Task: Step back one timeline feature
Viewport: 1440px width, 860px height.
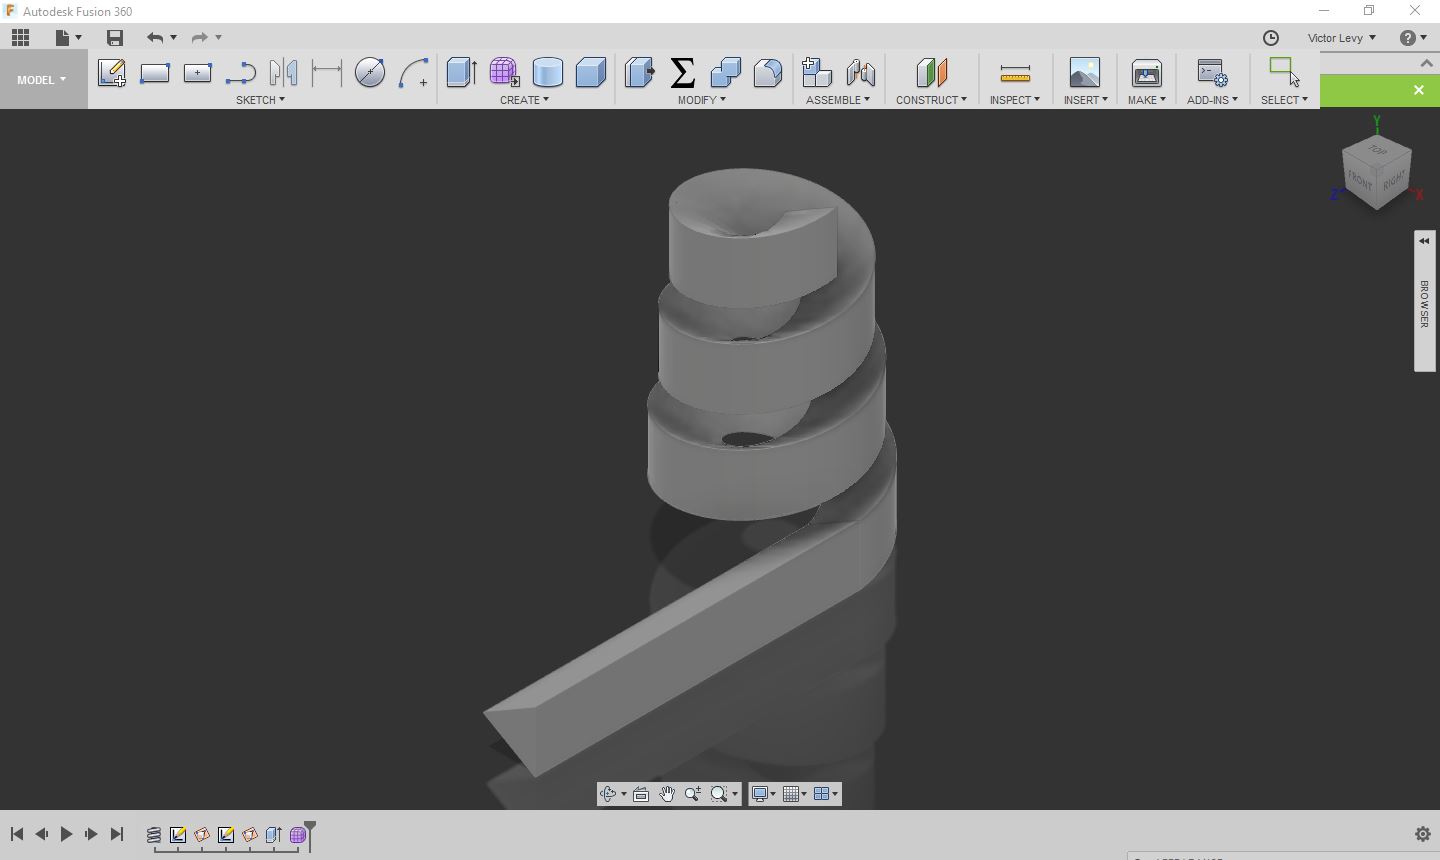Action: (x=41, y=834)
